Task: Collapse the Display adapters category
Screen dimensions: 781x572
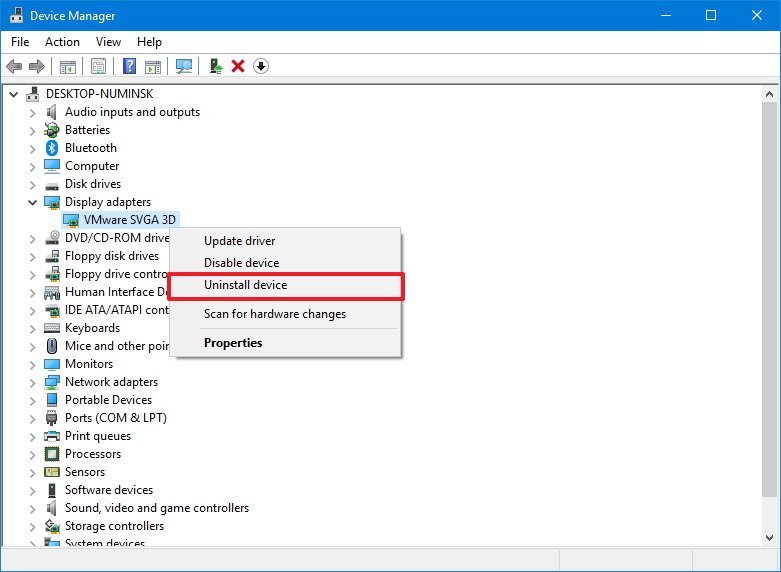Action: click(x=33, y=202)
